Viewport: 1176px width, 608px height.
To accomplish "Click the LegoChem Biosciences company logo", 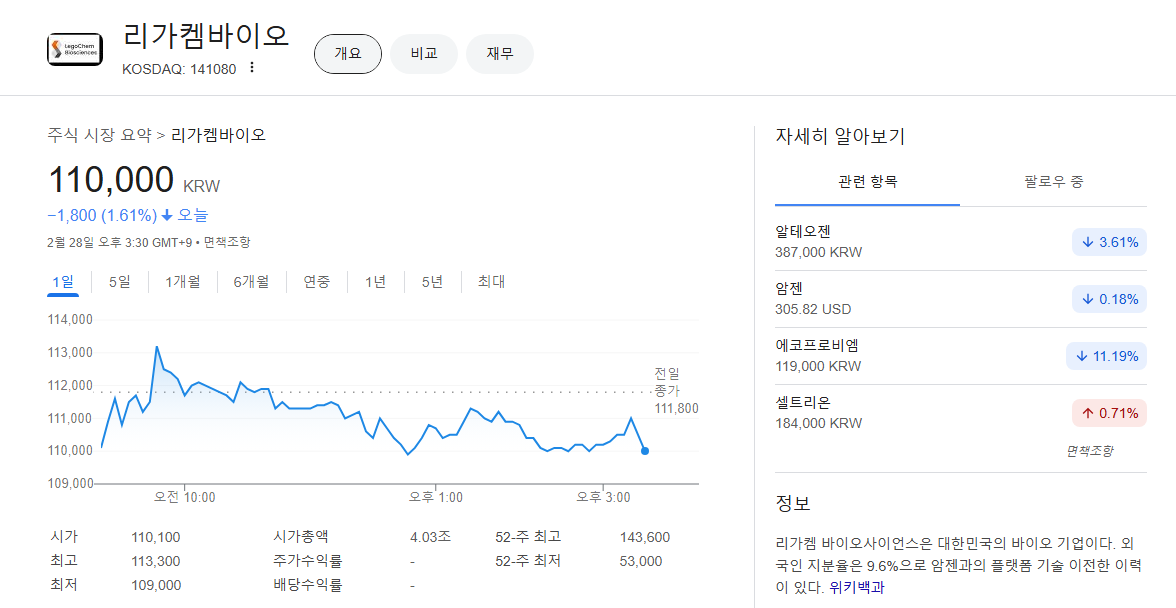I will tap(75, 49).
